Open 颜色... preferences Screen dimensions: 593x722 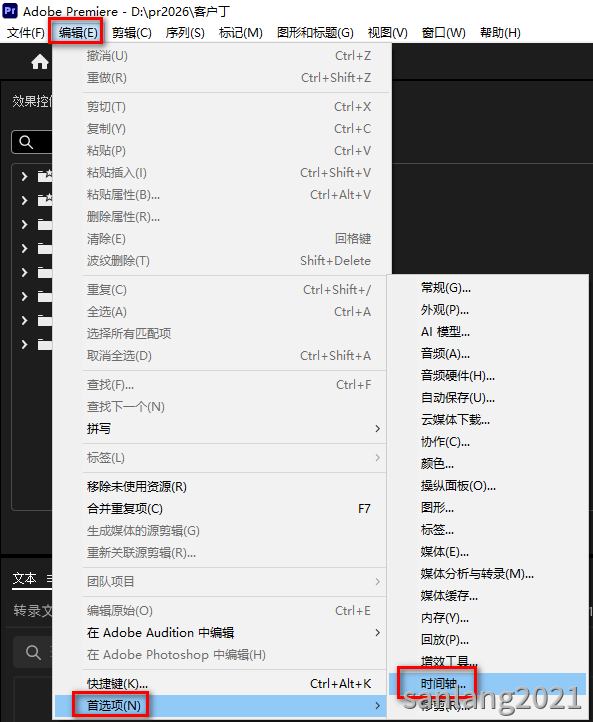pyautogui.click(x=488, y=464)
